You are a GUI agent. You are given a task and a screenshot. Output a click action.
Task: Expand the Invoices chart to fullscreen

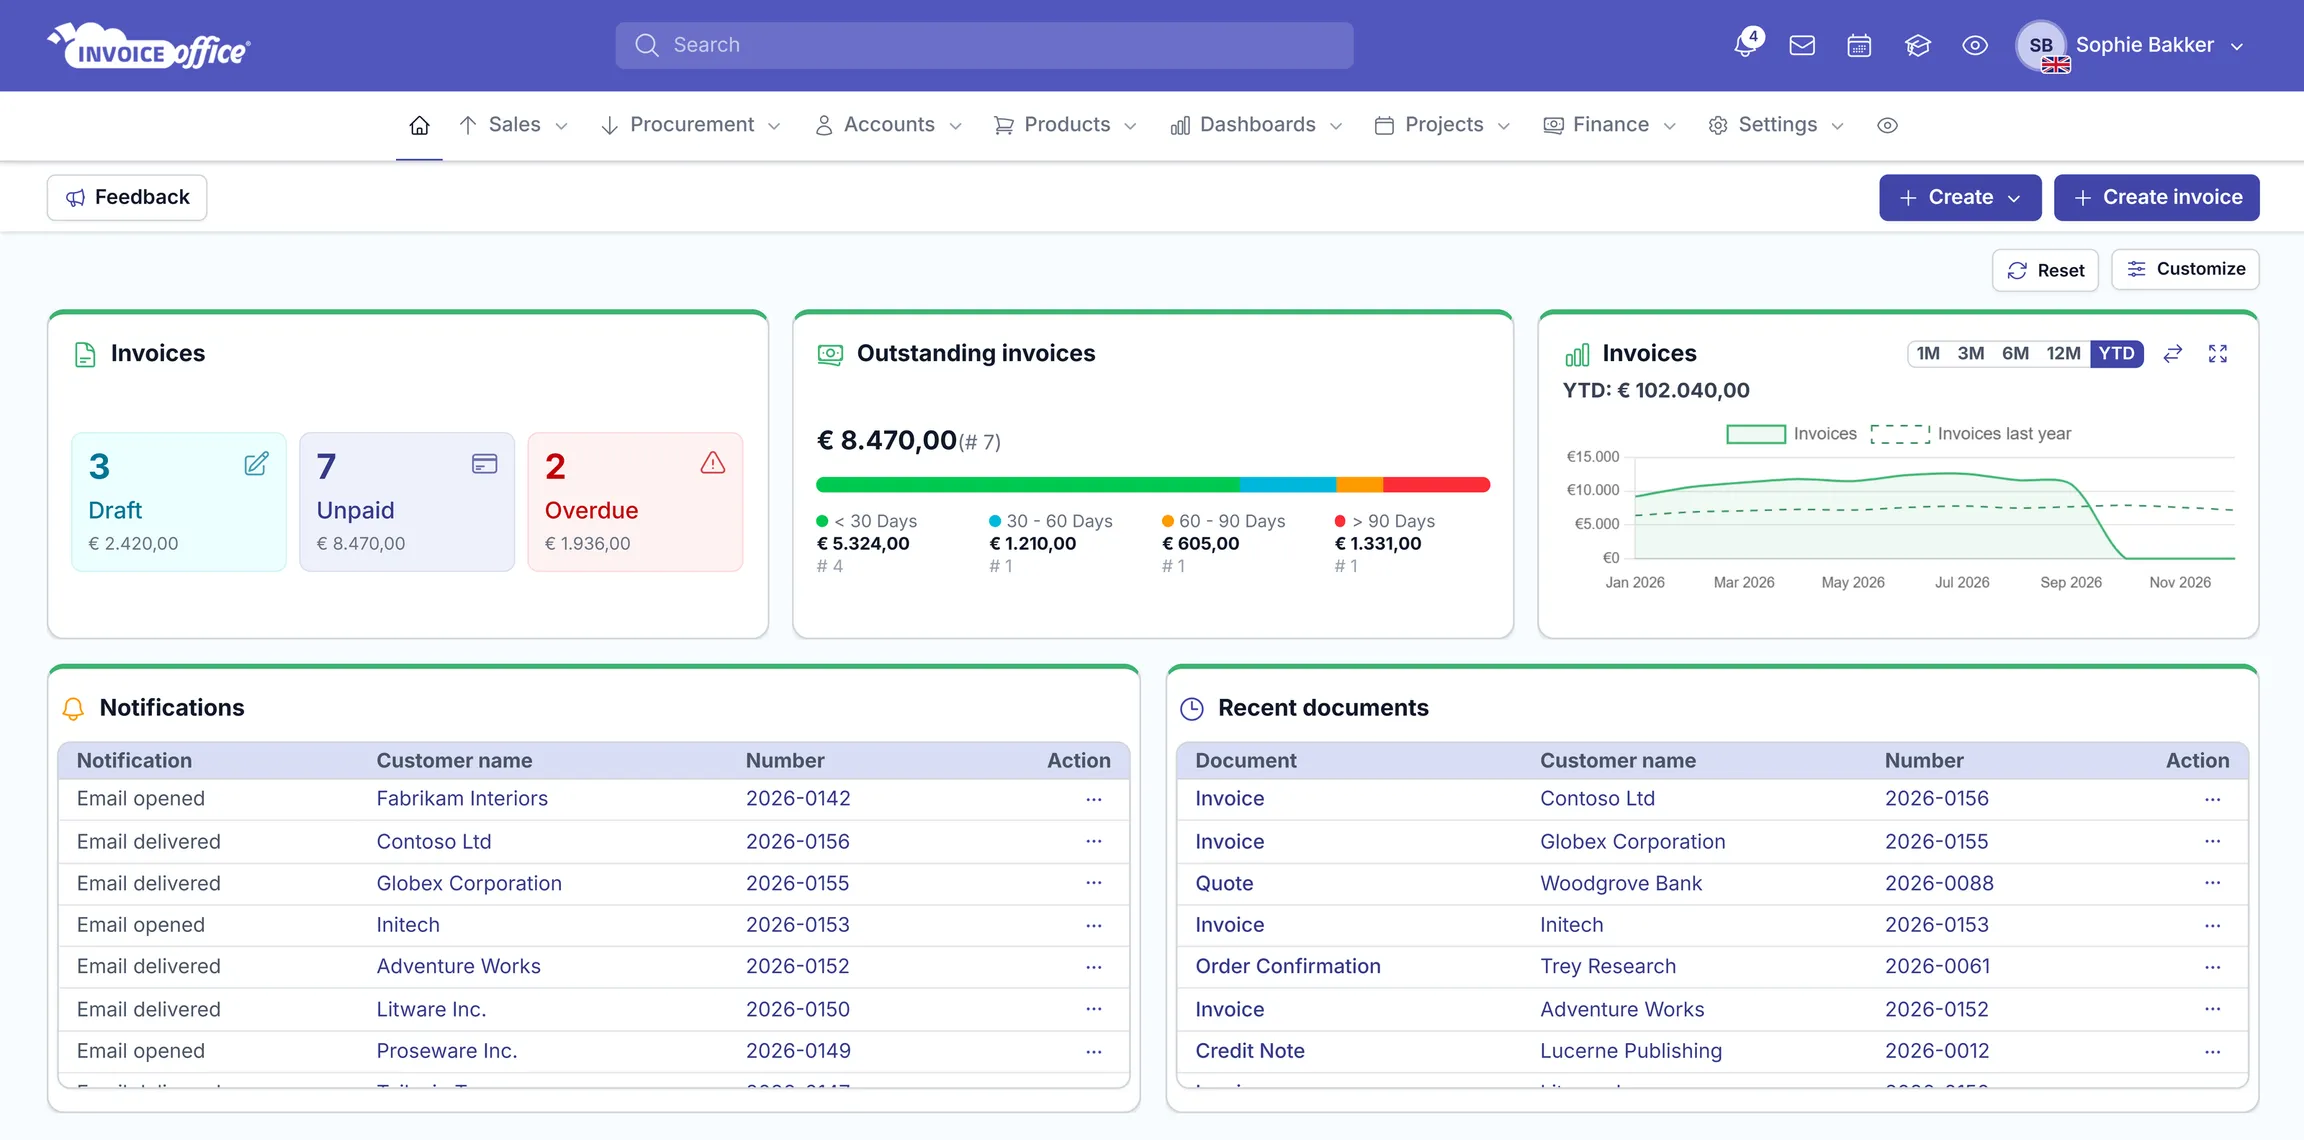[x=2218, y=353]
